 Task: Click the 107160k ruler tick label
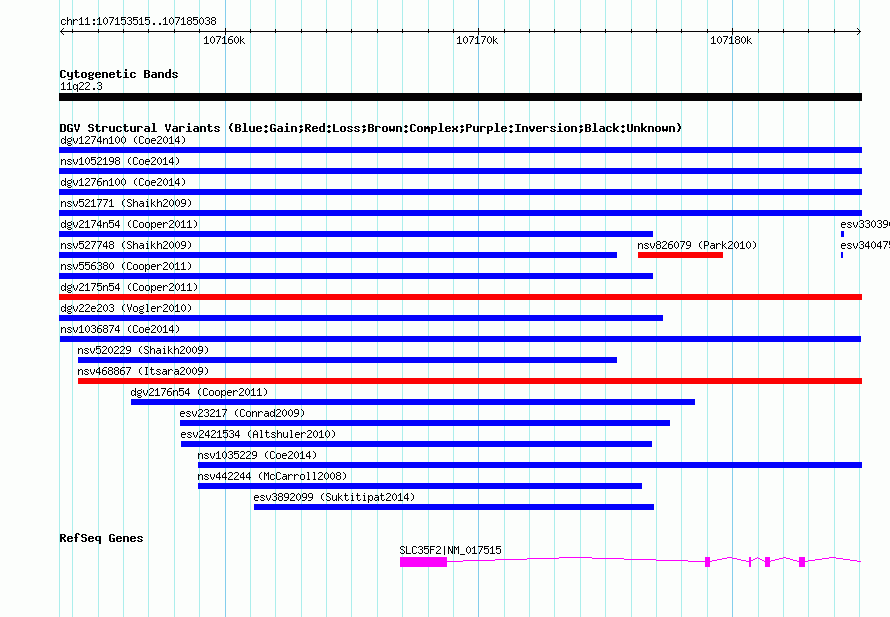tap(224, 40)
